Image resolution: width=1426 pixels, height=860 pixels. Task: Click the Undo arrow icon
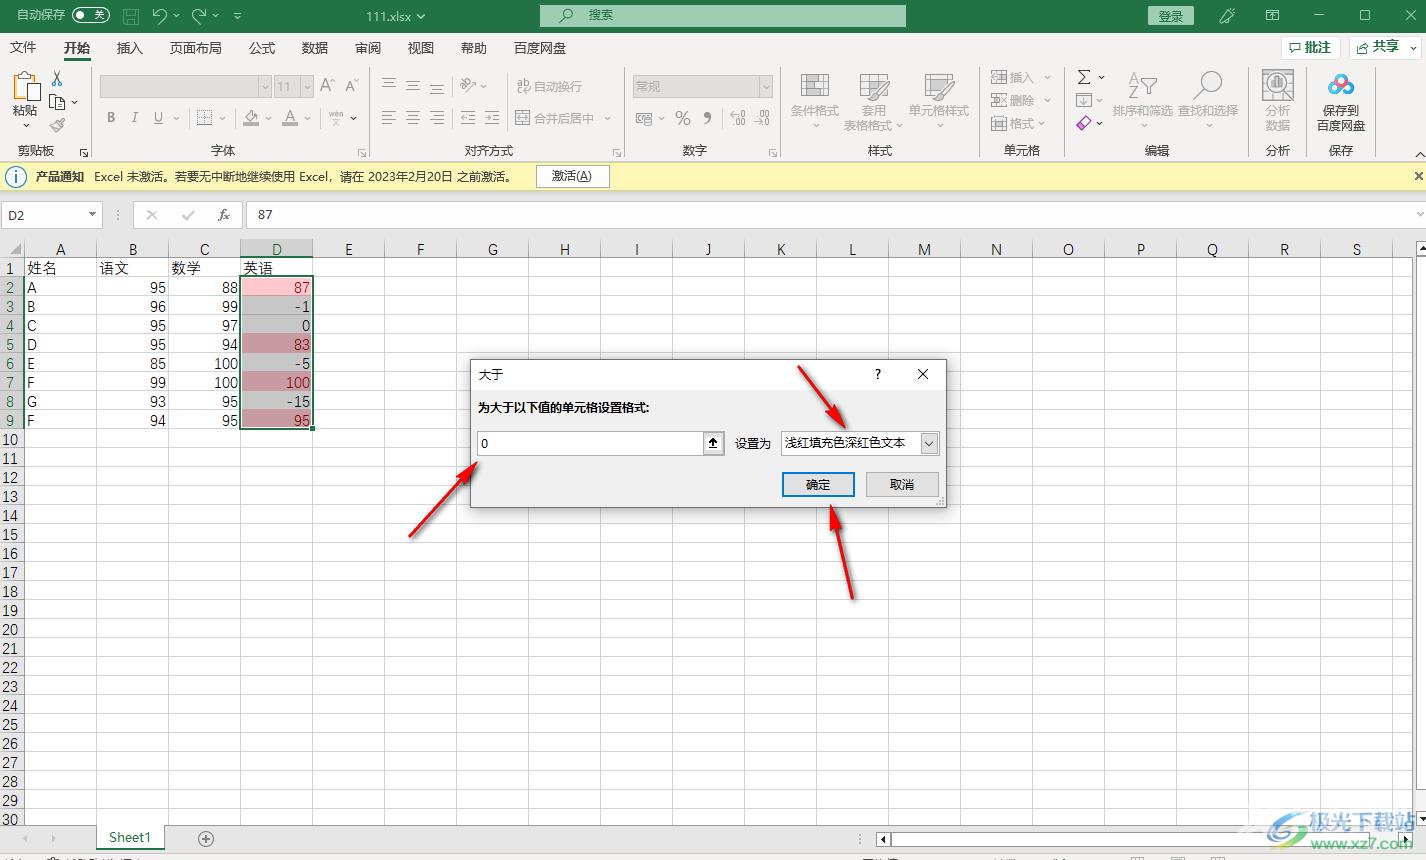coord(160,15)
